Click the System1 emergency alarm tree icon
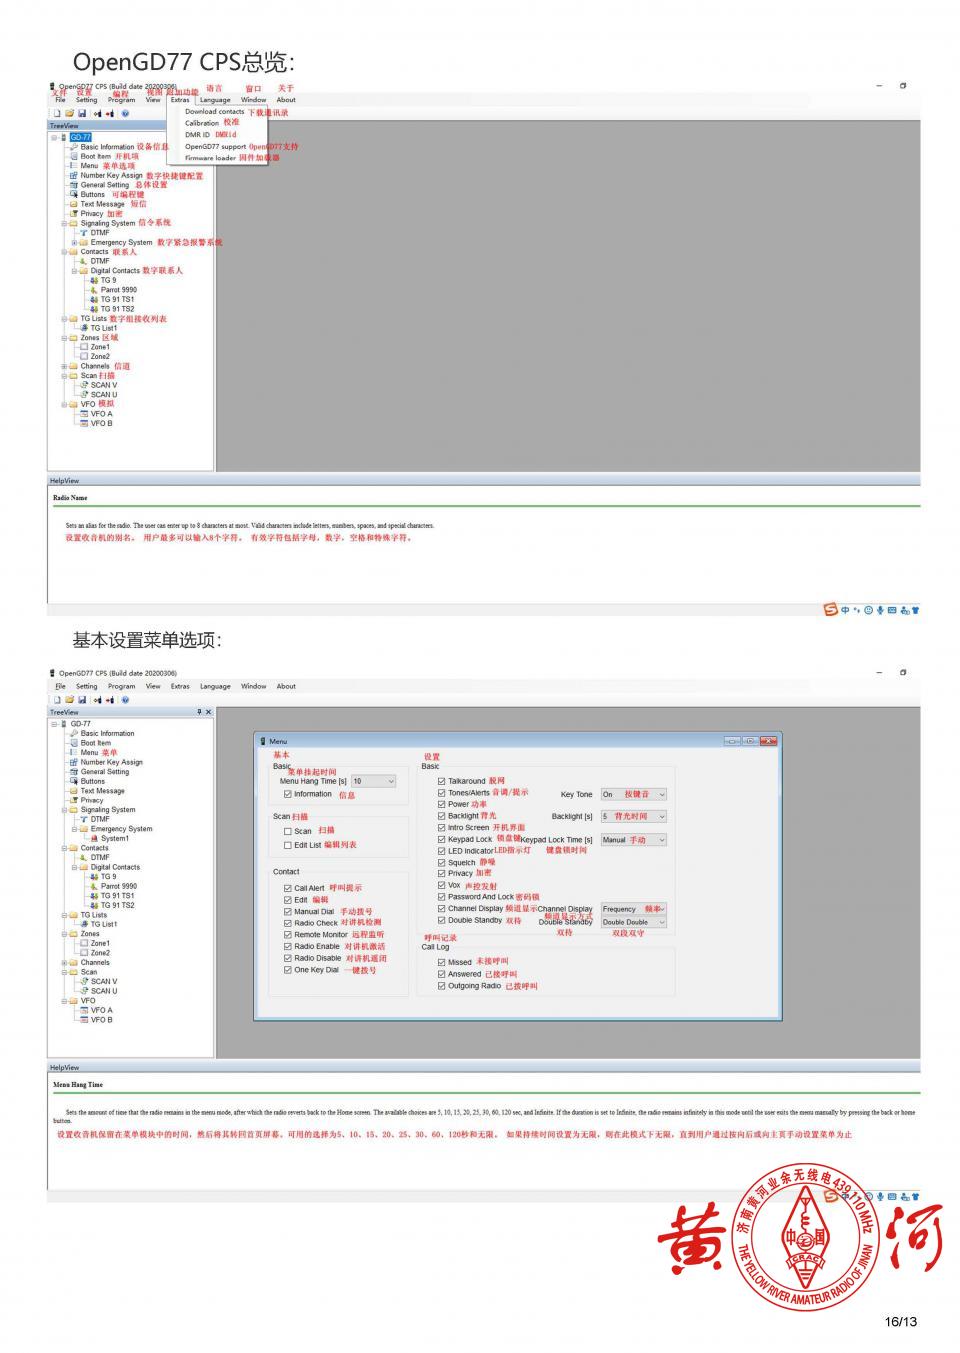The image size is (960, 1353). click(93, 838)
